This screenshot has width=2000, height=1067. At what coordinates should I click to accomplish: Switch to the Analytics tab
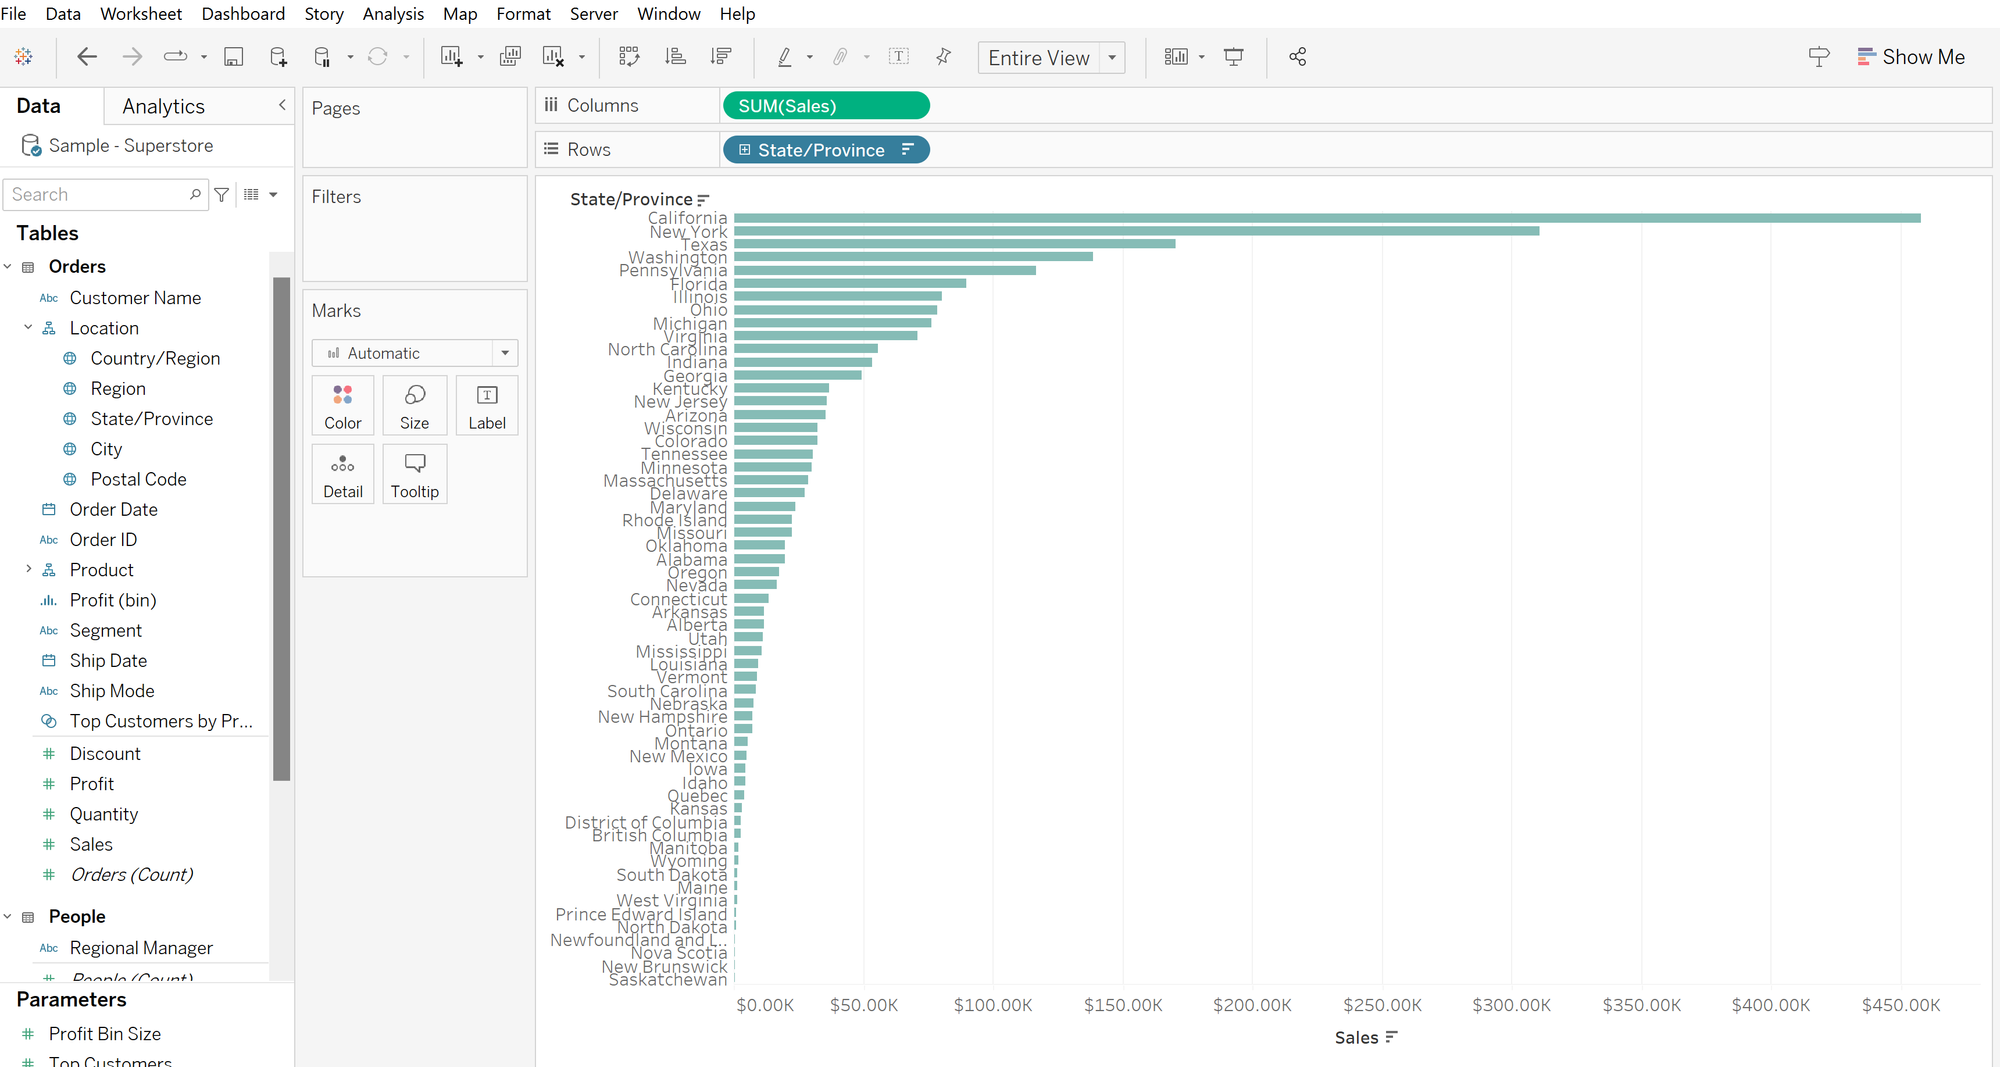[163, 106]
